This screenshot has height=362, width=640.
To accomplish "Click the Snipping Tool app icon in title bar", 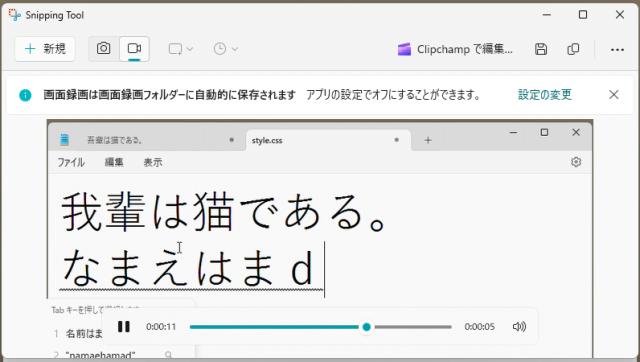I will point(15,15).
